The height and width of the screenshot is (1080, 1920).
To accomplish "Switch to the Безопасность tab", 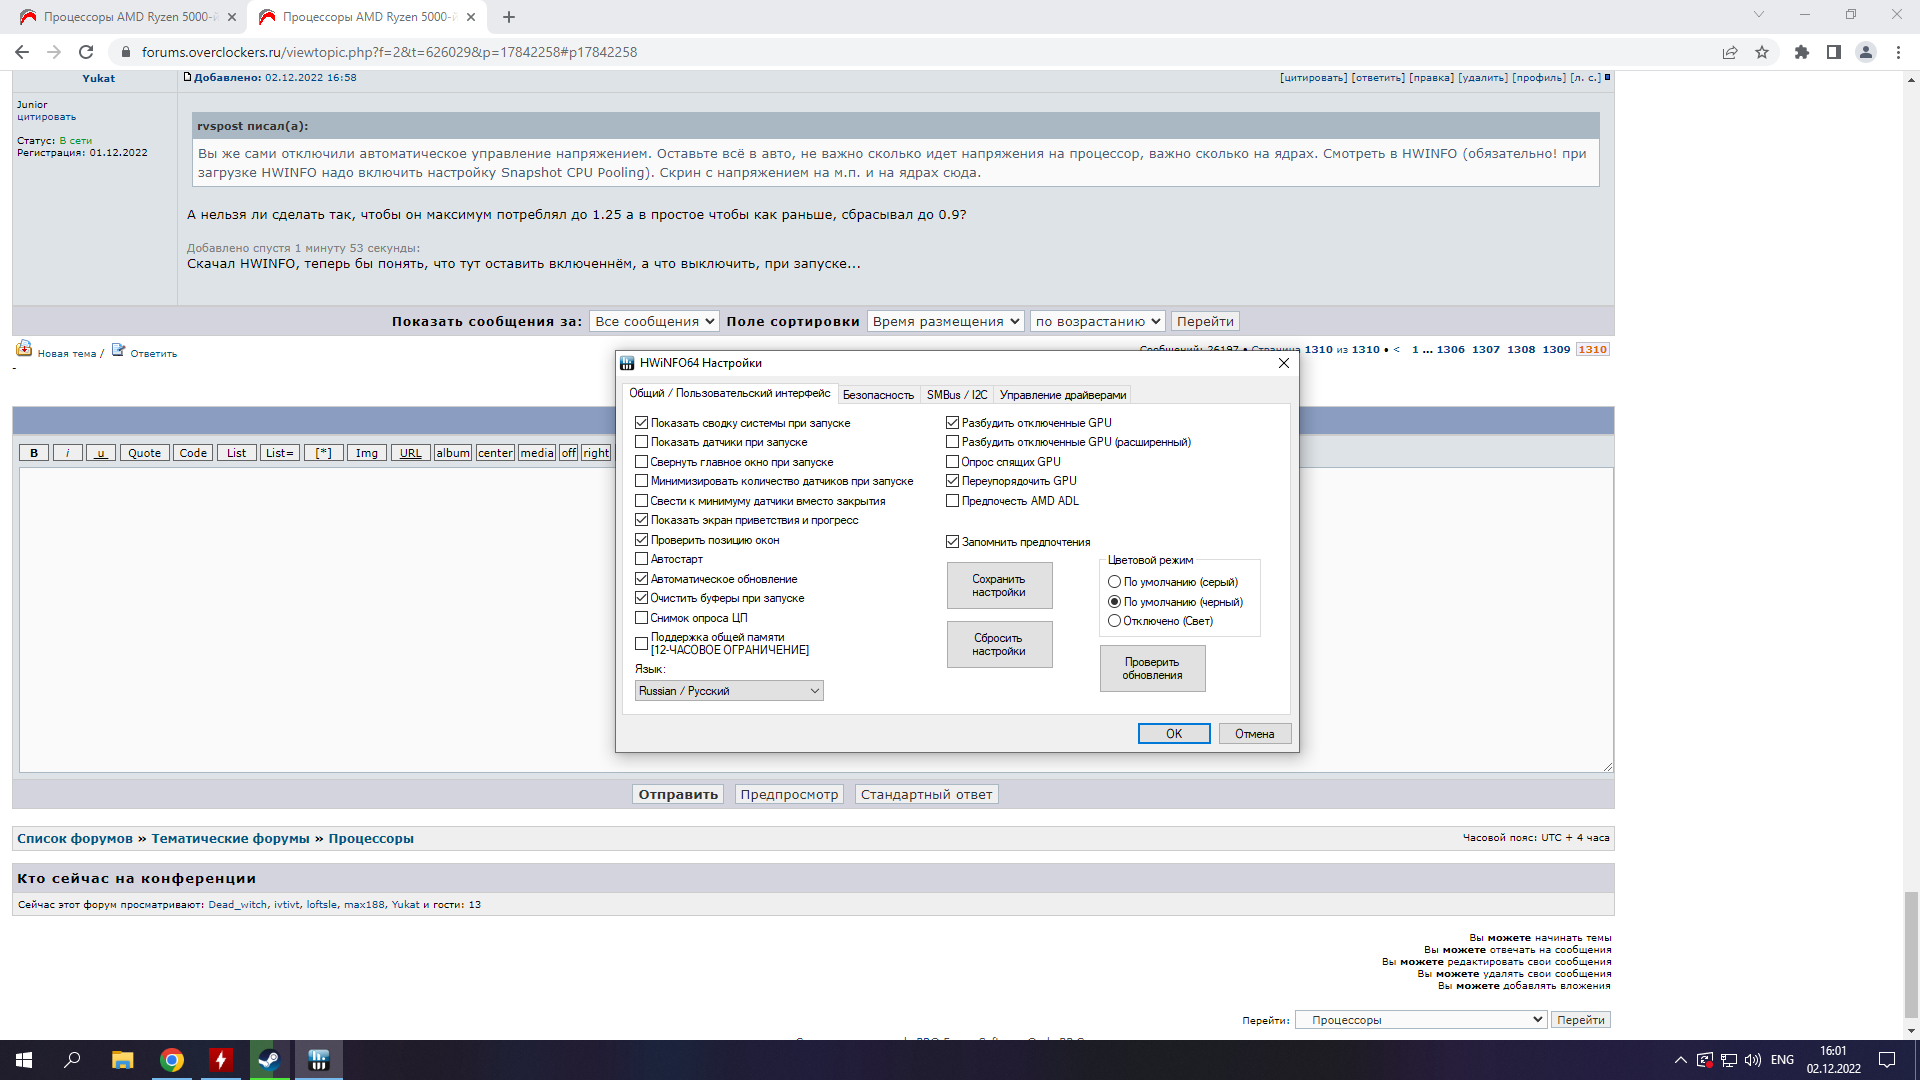I will coord(877,395).
